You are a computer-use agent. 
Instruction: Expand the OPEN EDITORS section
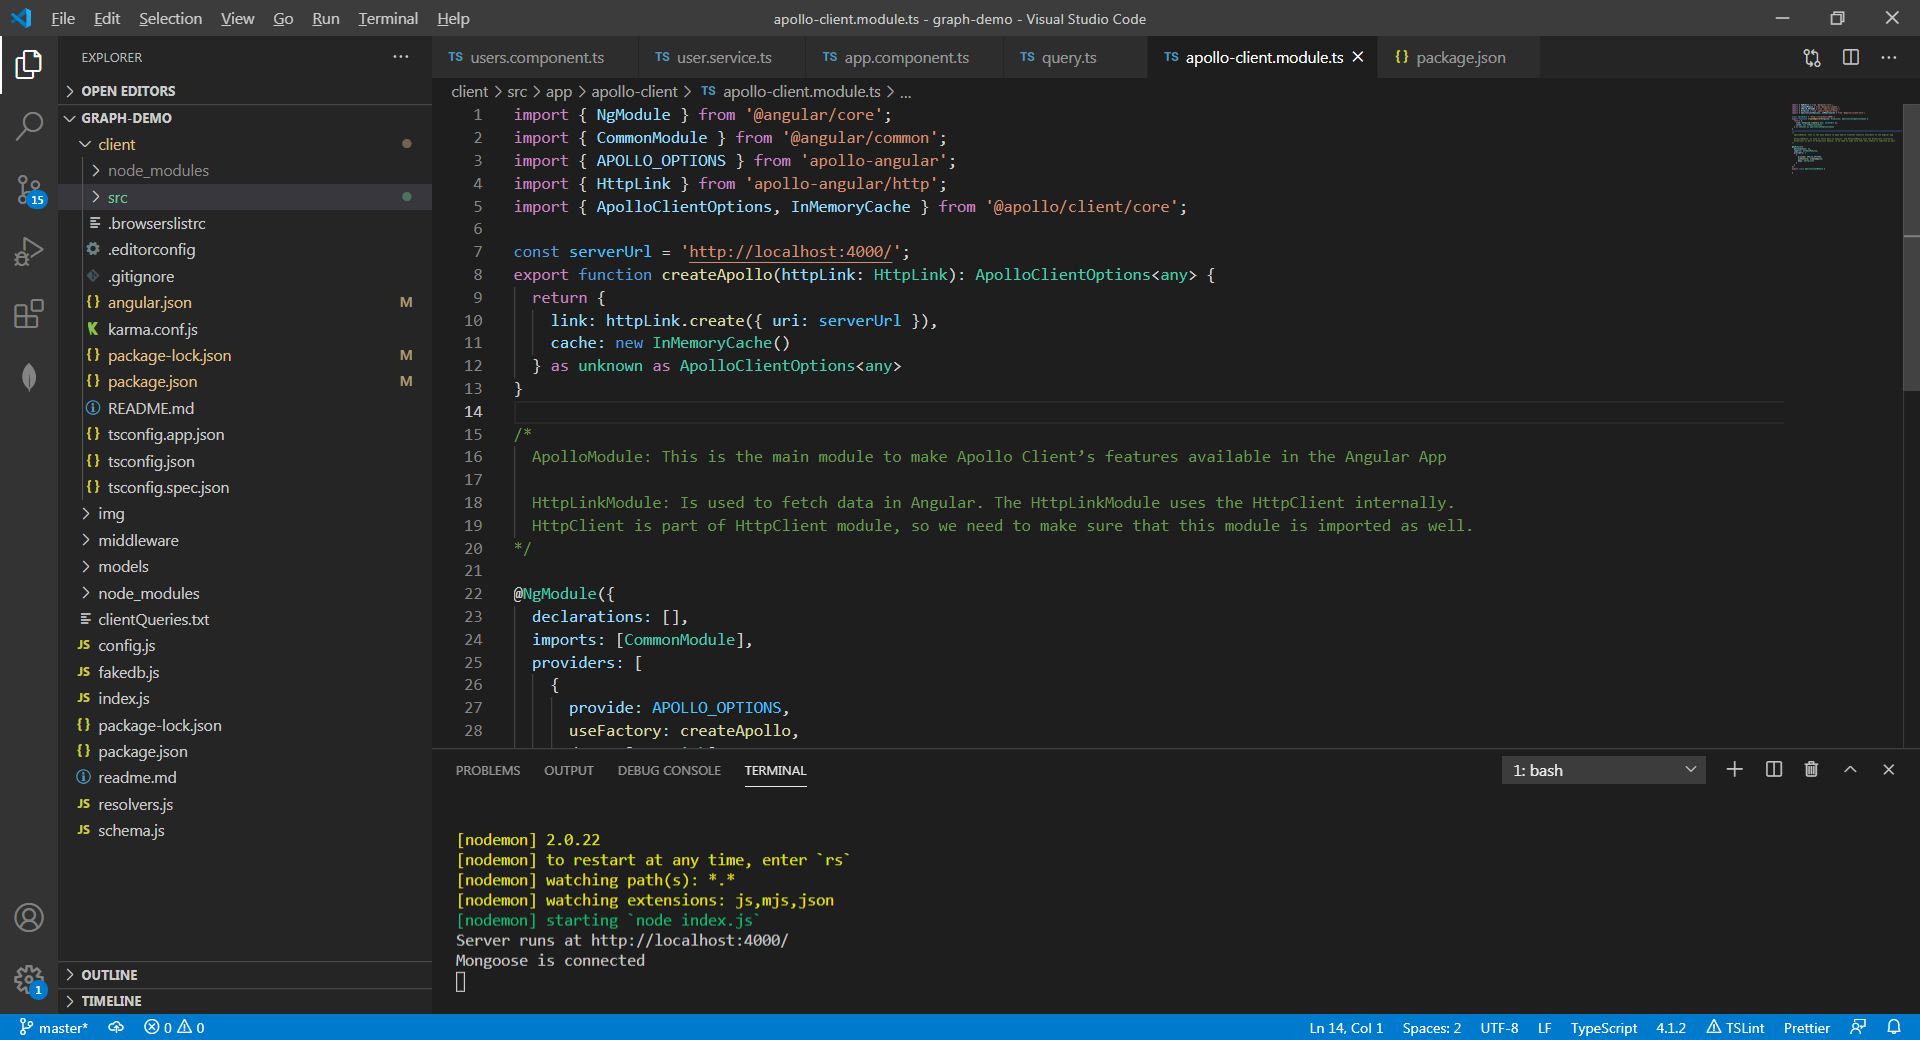click(x=245, y=91)
